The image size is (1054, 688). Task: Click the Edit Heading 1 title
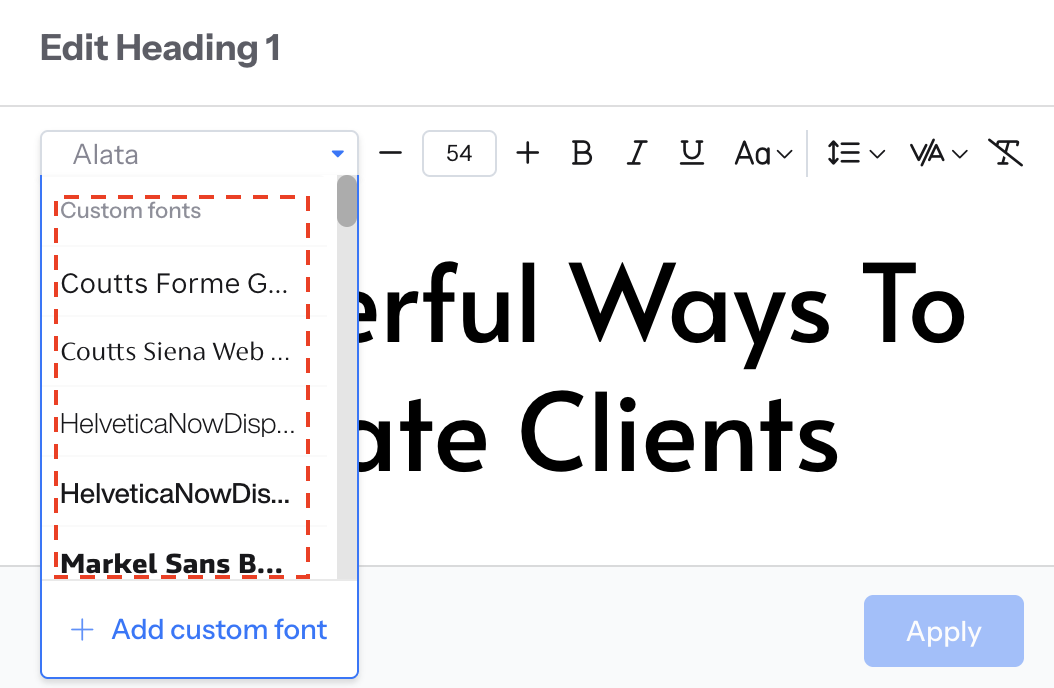click(160, 48)
